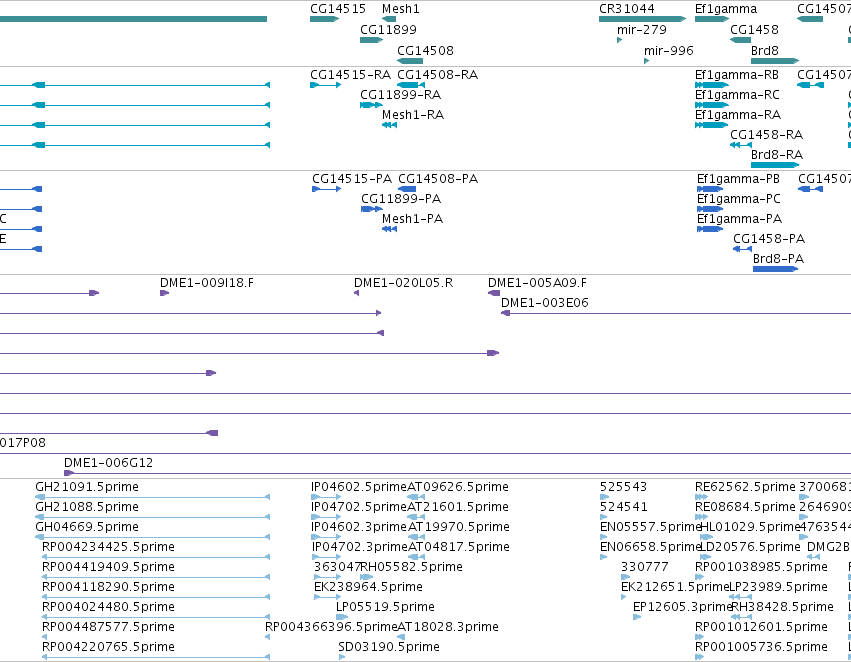Image resolution: width=851 pixels, height=662 pixels.
Task: Open the CG1458-RA transcript
Action: [766, 135]
